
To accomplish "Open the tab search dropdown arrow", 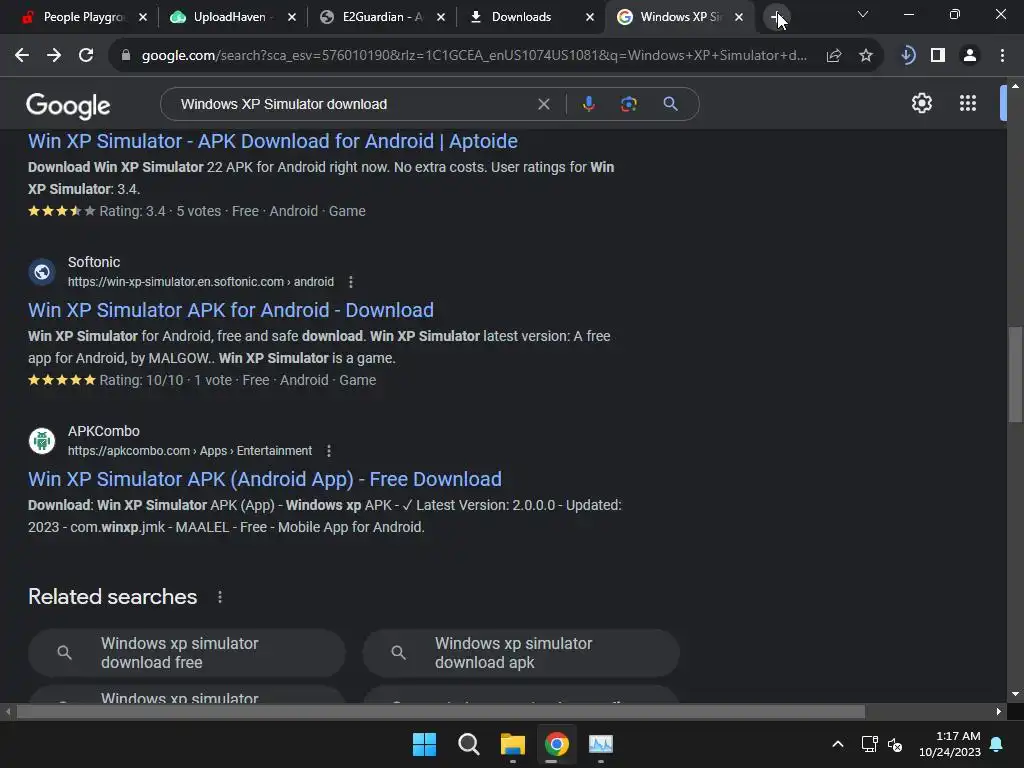I will pos(863,14).
